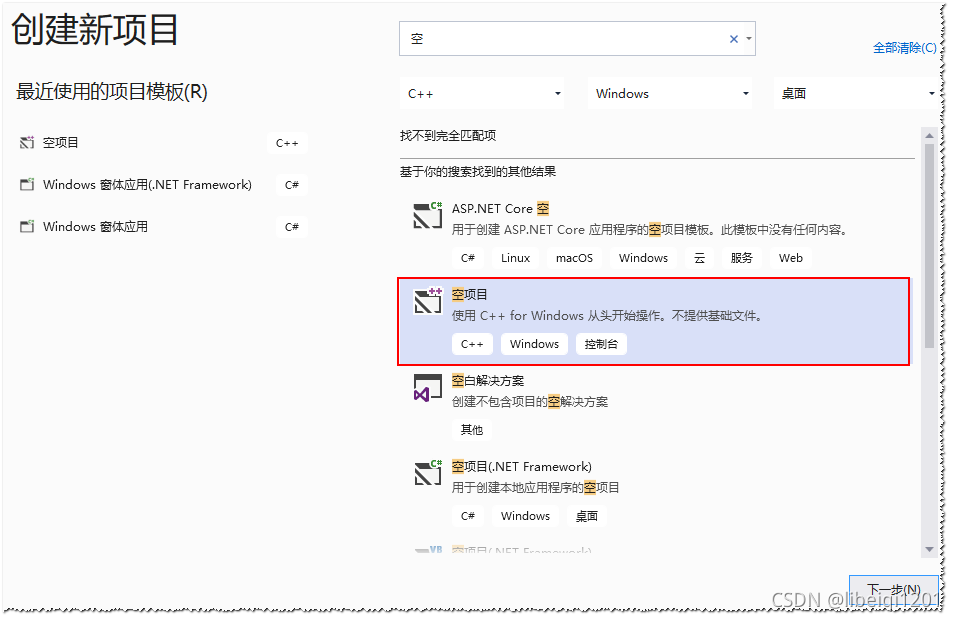Image resolution: width=954 pixels, height=621 pixels.
Task: Click the Web tag
Action: click(790, 258)
